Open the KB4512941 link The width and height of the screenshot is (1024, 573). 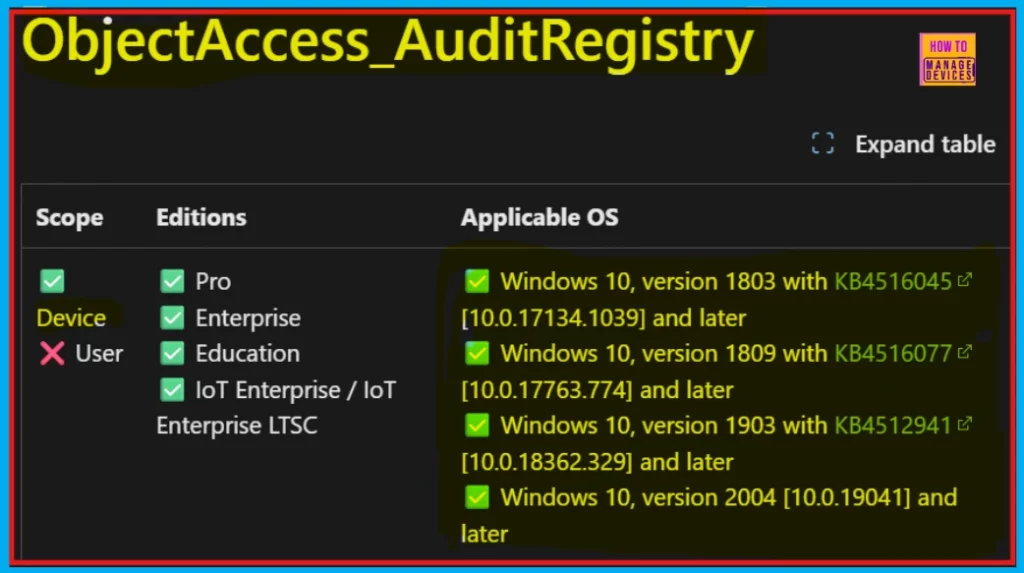click(x=893, y=425)
